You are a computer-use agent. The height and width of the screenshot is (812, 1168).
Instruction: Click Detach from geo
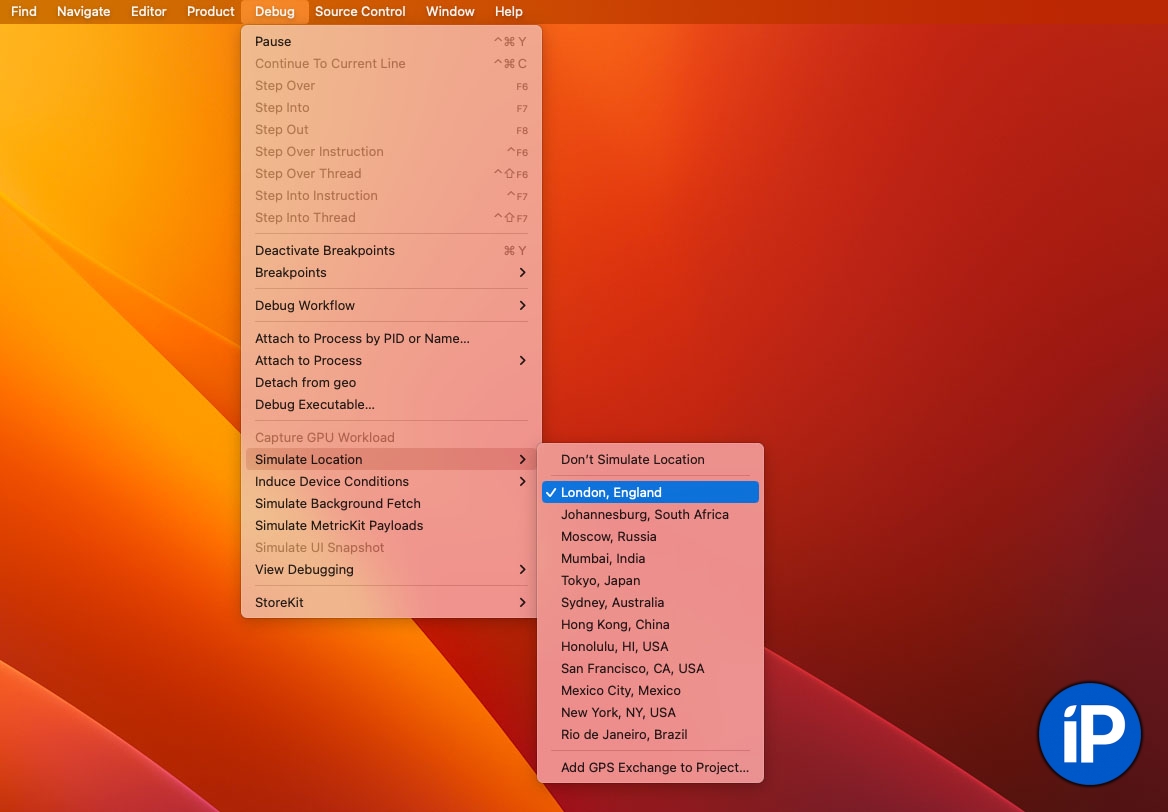point(305,383)
